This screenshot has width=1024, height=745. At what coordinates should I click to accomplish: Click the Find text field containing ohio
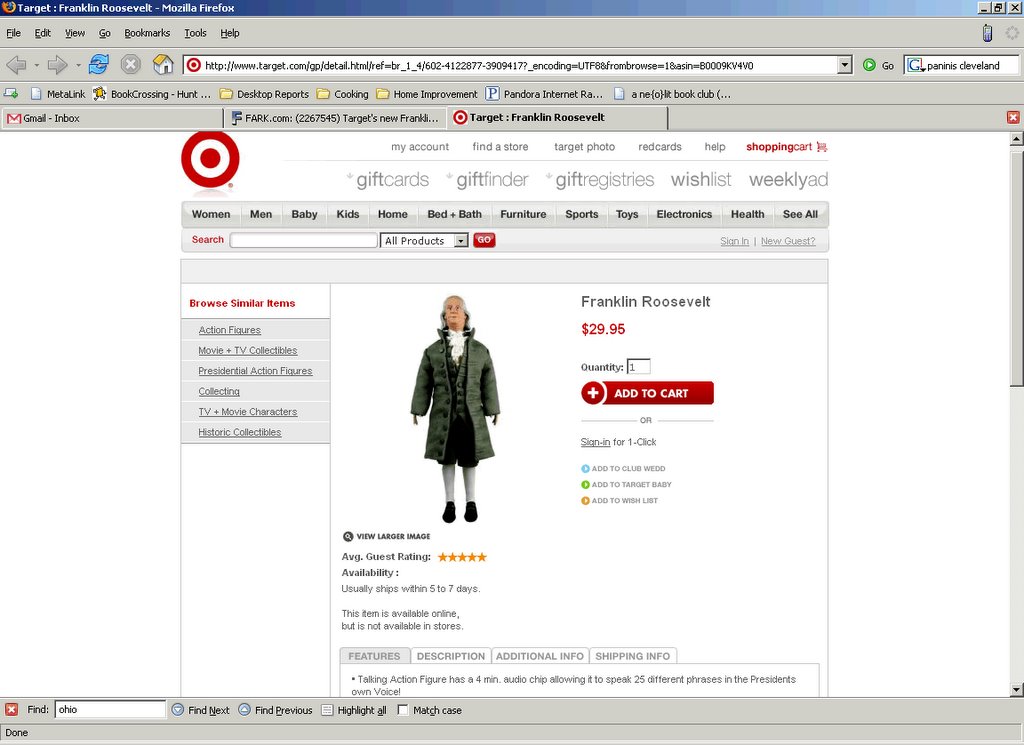coord(110,709)
